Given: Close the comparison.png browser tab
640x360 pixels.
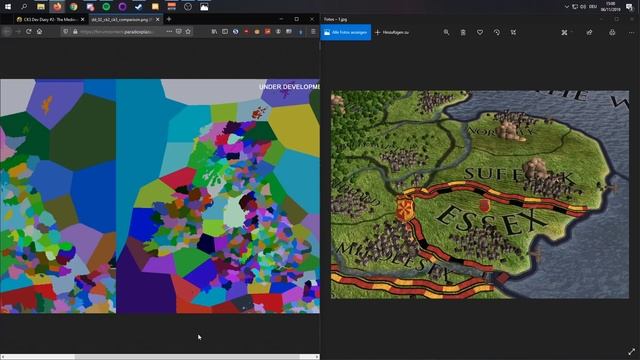Looking at the screenshot, I should point(158,19).
